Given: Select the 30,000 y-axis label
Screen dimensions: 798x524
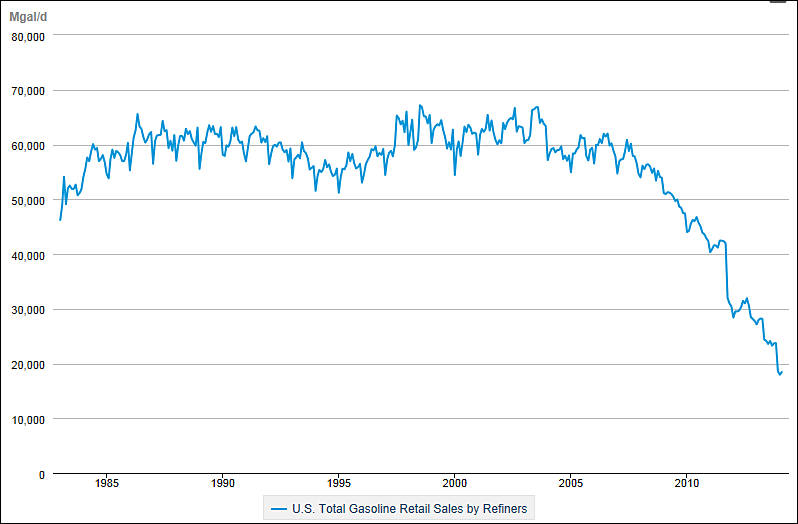Looking at the screenshot, I should pos(28,310).
